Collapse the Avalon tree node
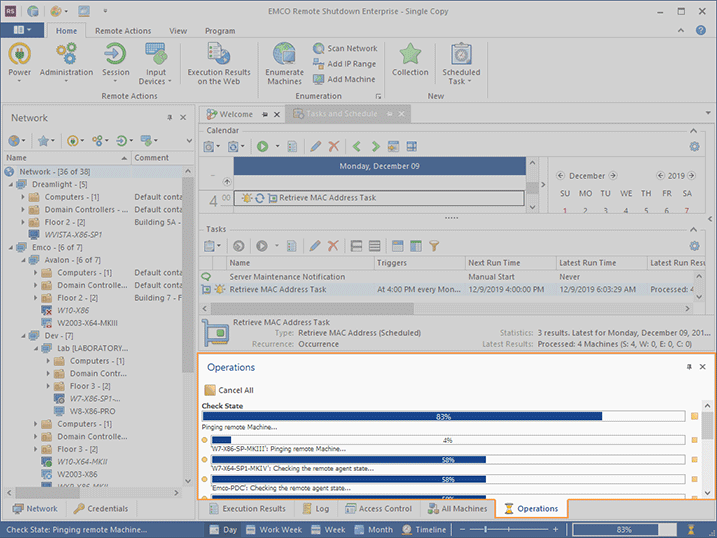The width and height of the screenshot is (717, 538). tap(23, 260)
